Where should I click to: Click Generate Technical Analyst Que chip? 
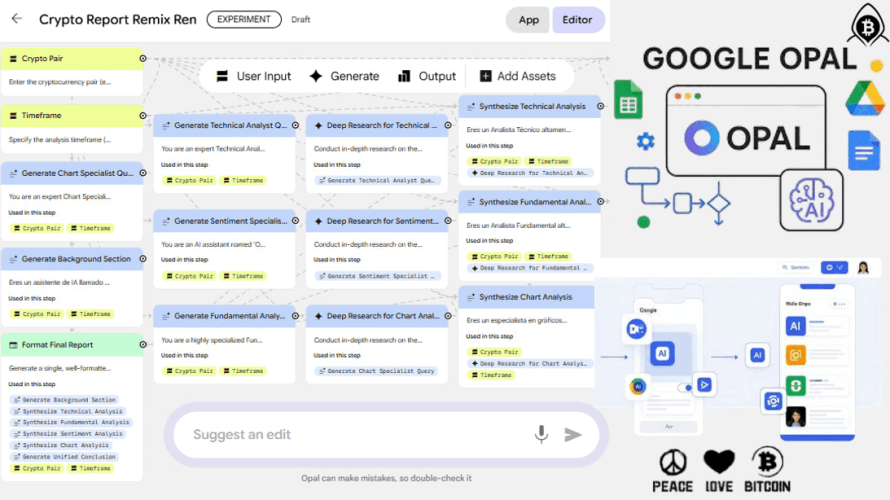point(377,180)
